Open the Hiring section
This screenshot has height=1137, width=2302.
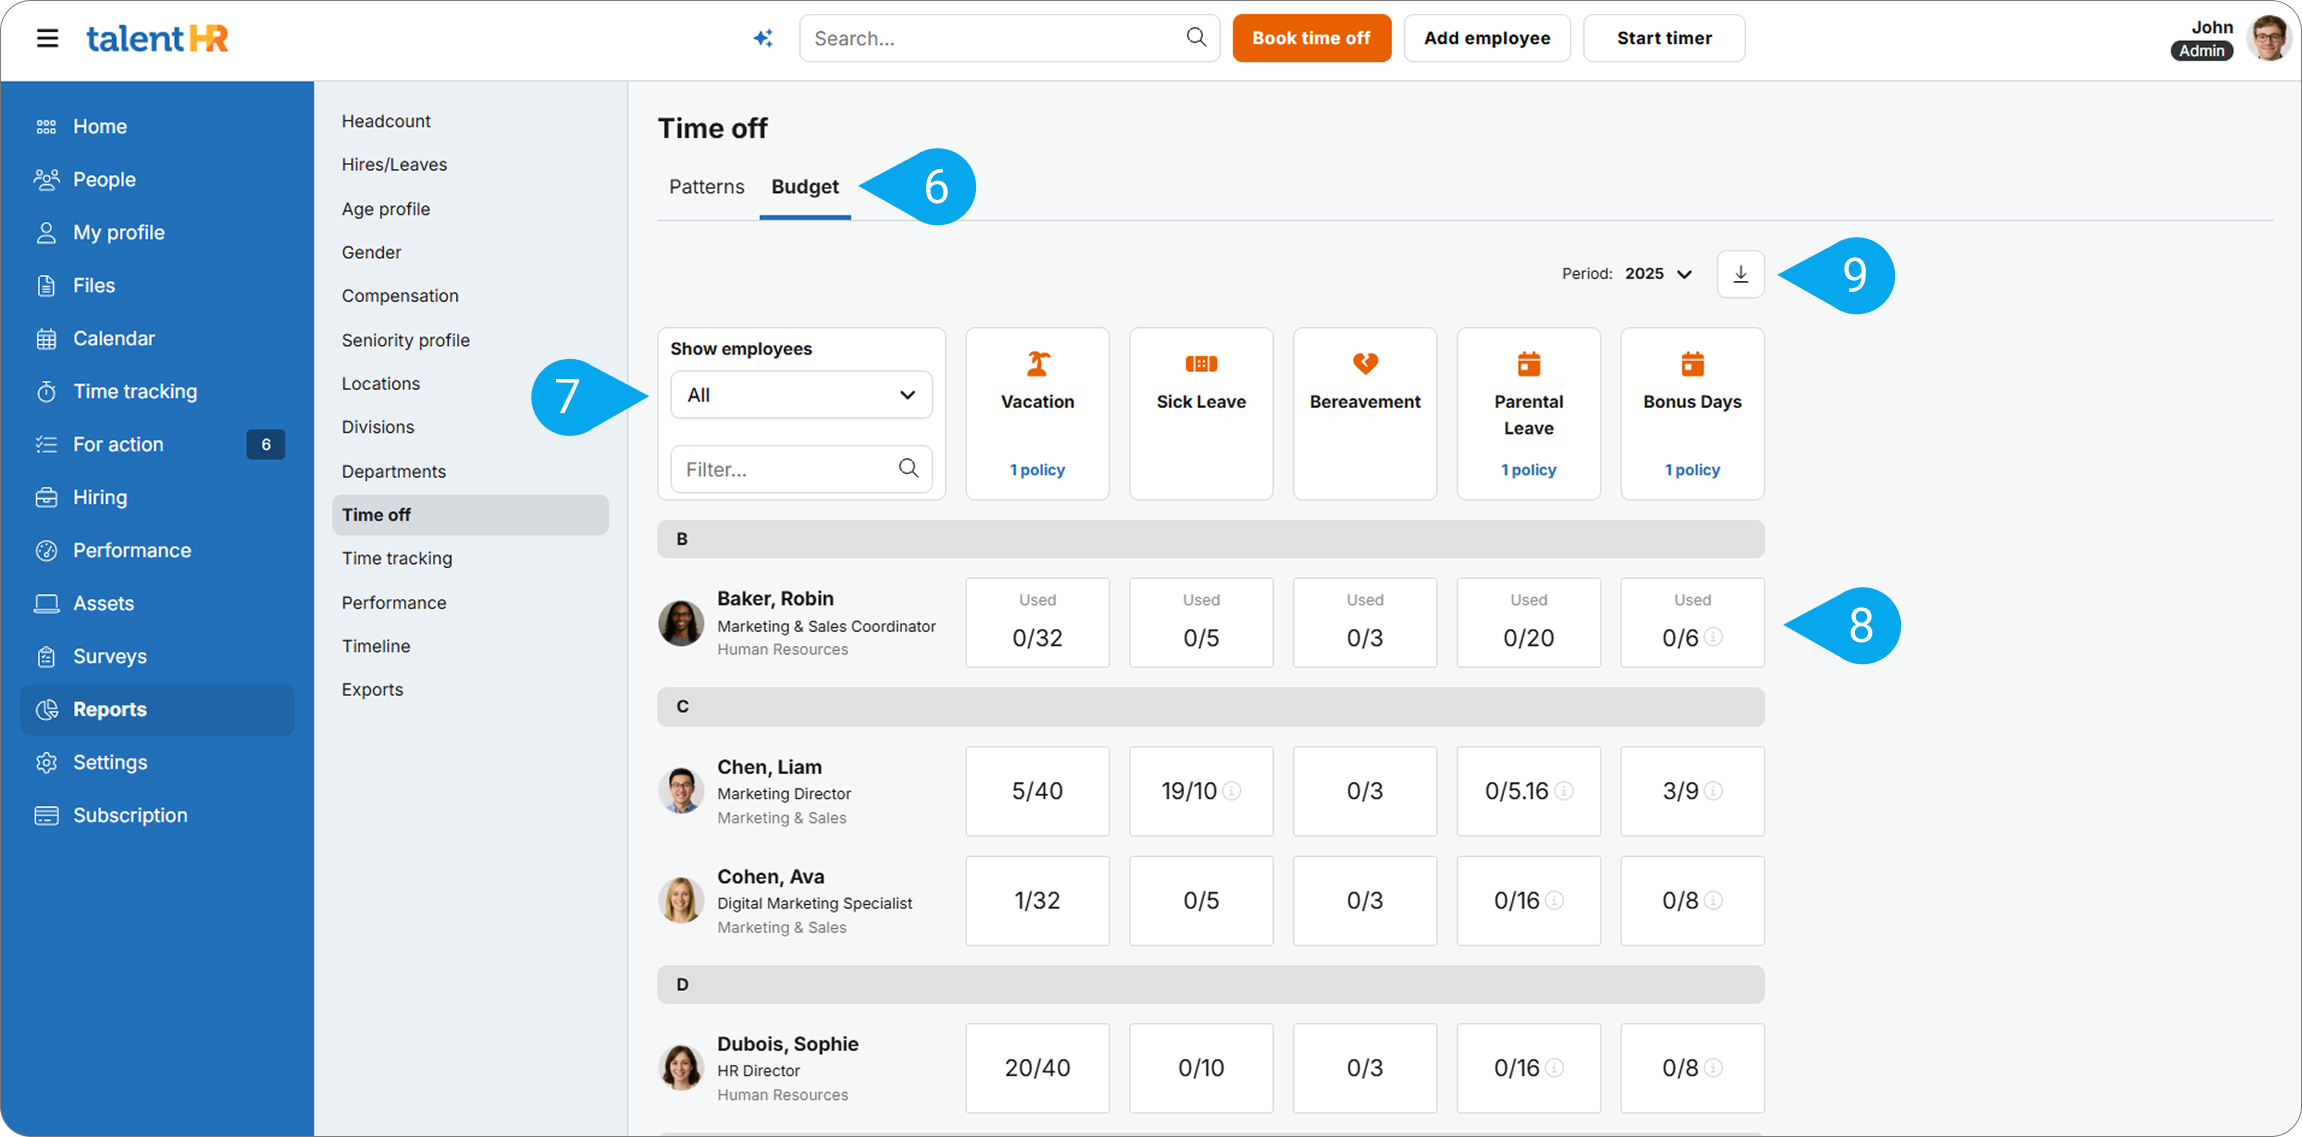click(x=99, y=497)
